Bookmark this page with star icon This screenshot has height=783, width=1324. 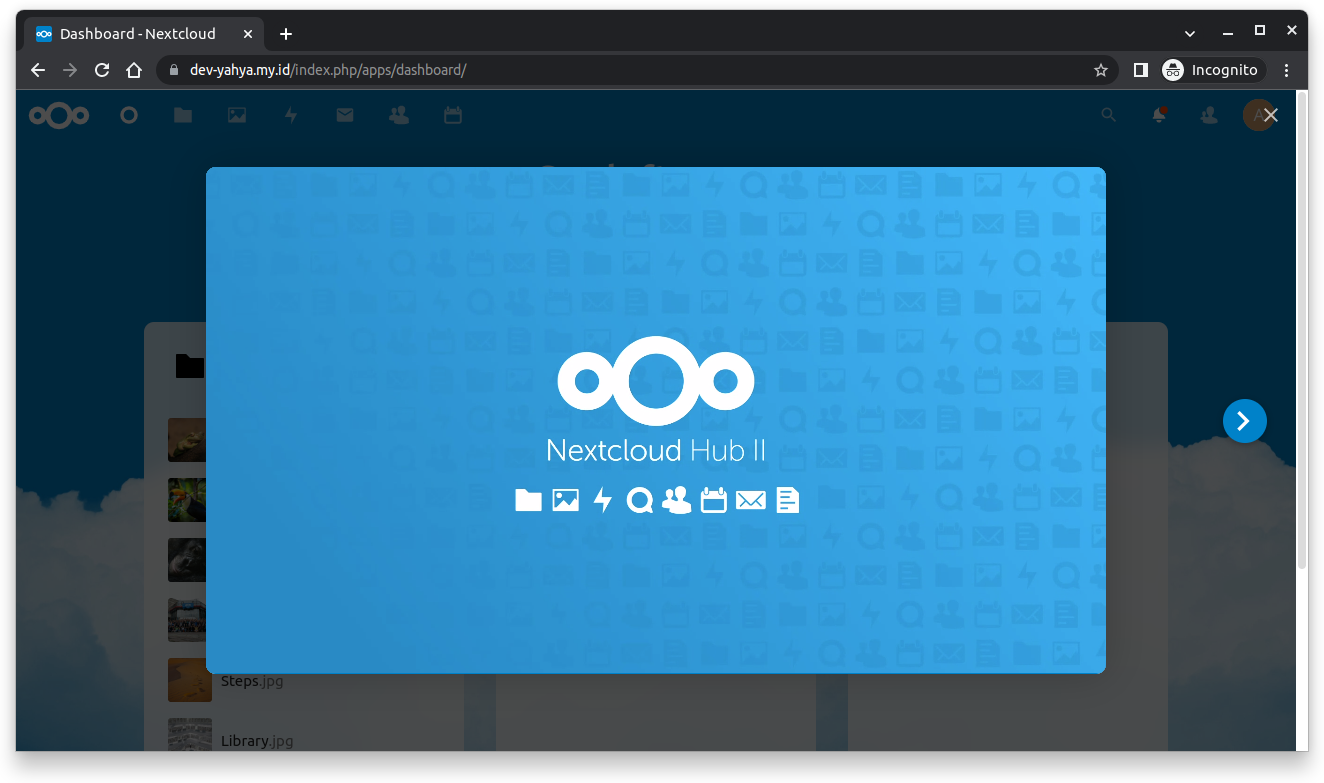1101,70
